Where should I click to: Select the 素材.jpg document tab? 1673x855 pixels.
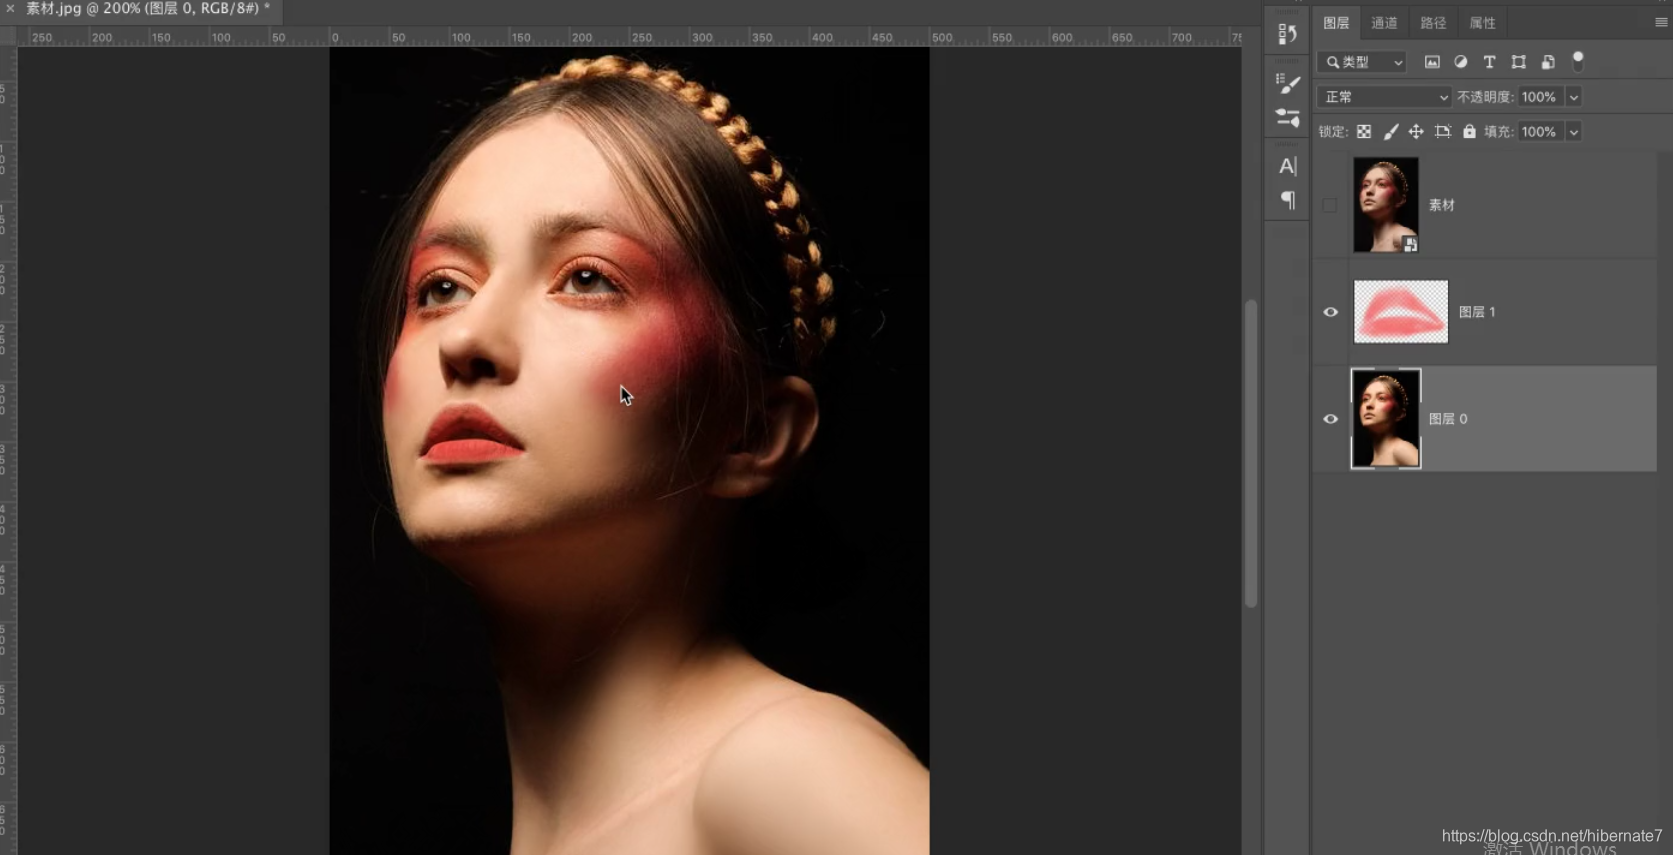coord(147,8)
